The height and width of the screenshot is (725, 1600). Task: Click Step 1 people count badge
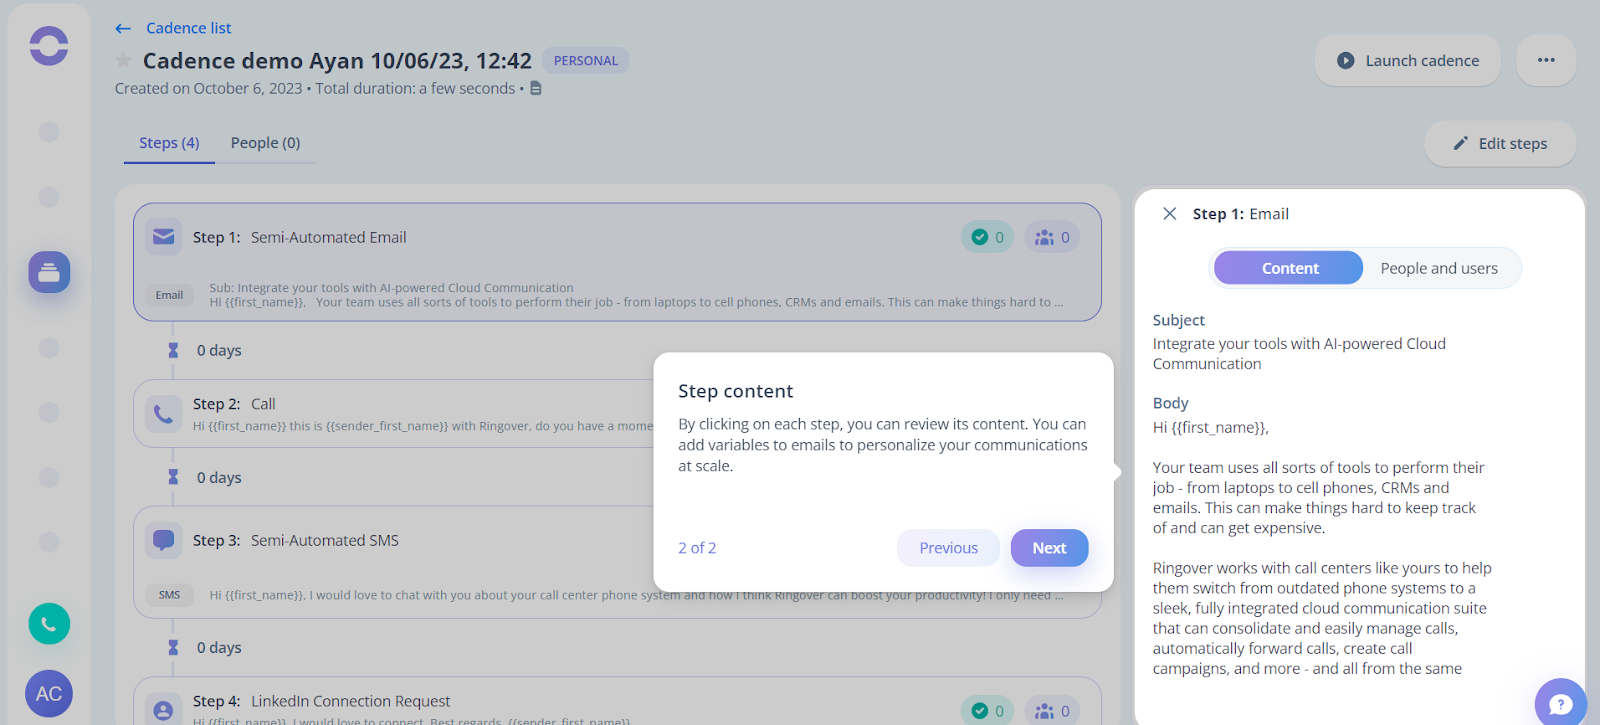[x=1052, y=237]
